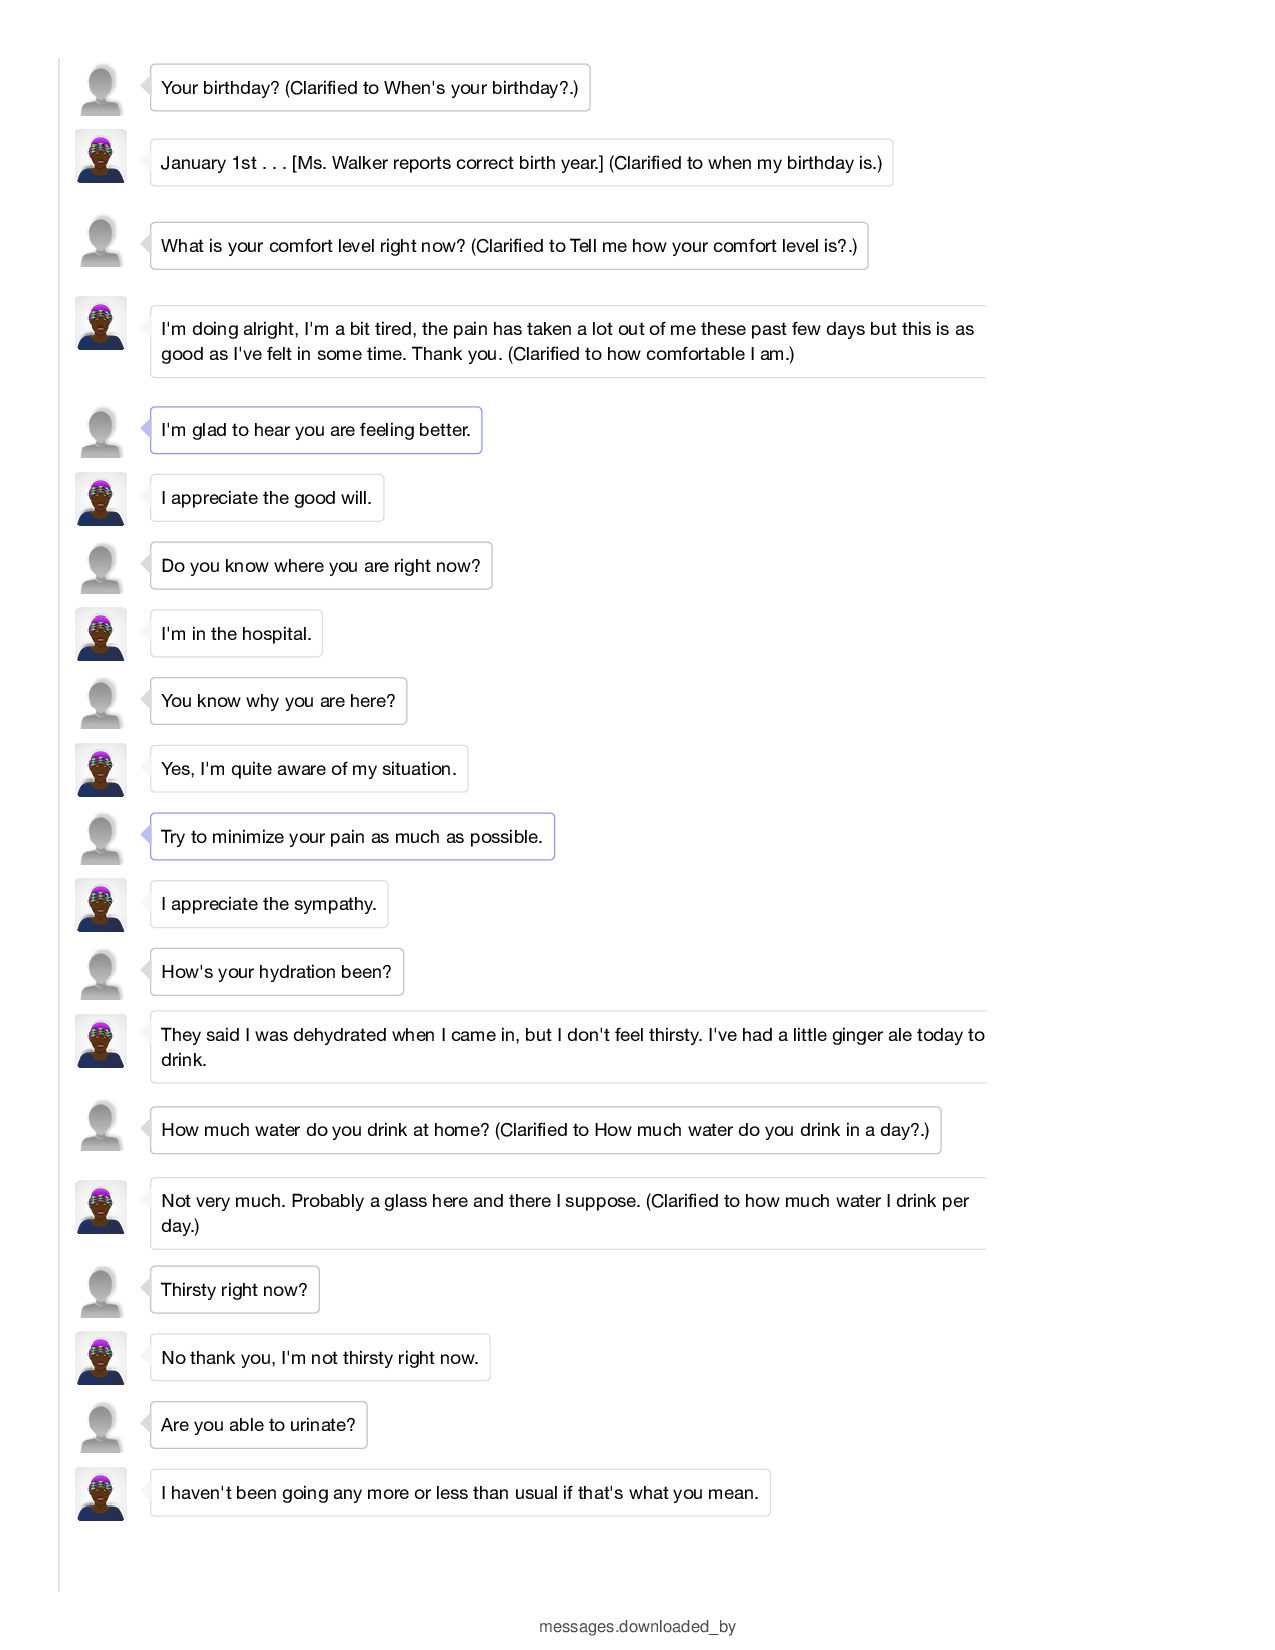
Task: Select the "I'm glad to hear you are feeling better." bubble
Action: [316, 430]
